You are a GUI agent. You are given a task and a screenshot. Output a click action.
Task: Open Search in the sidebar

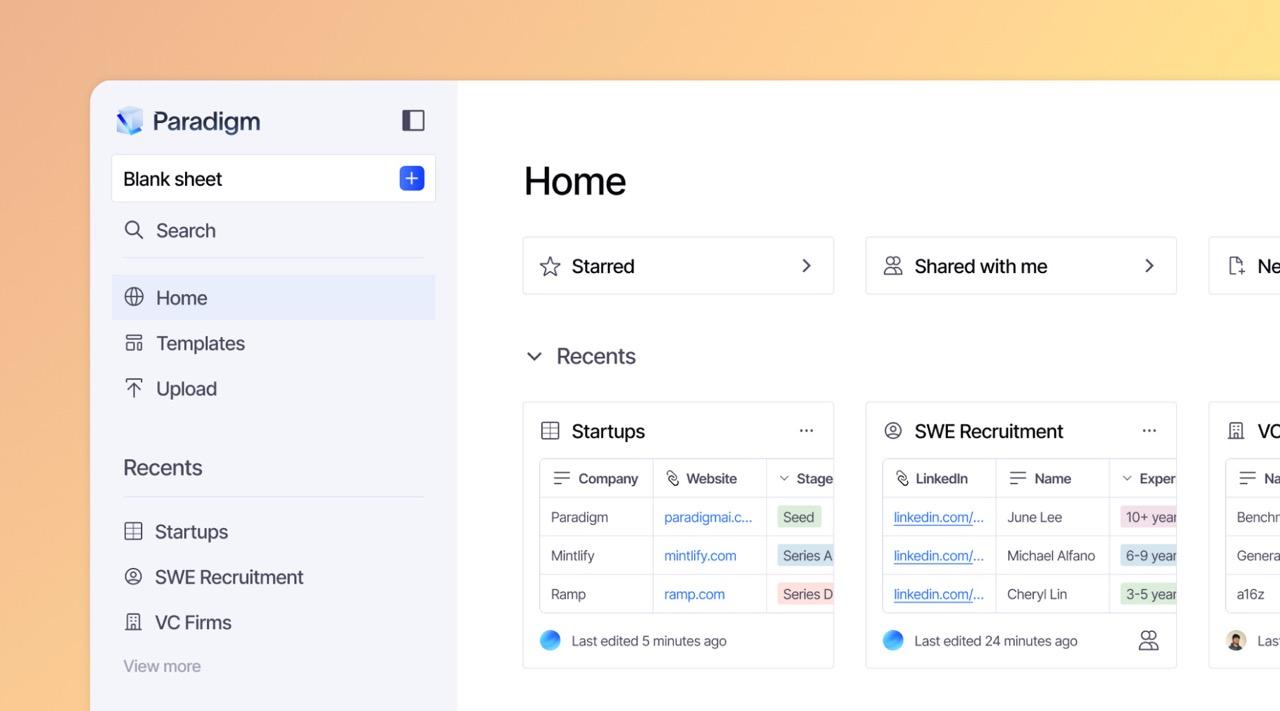coord(185,230)
